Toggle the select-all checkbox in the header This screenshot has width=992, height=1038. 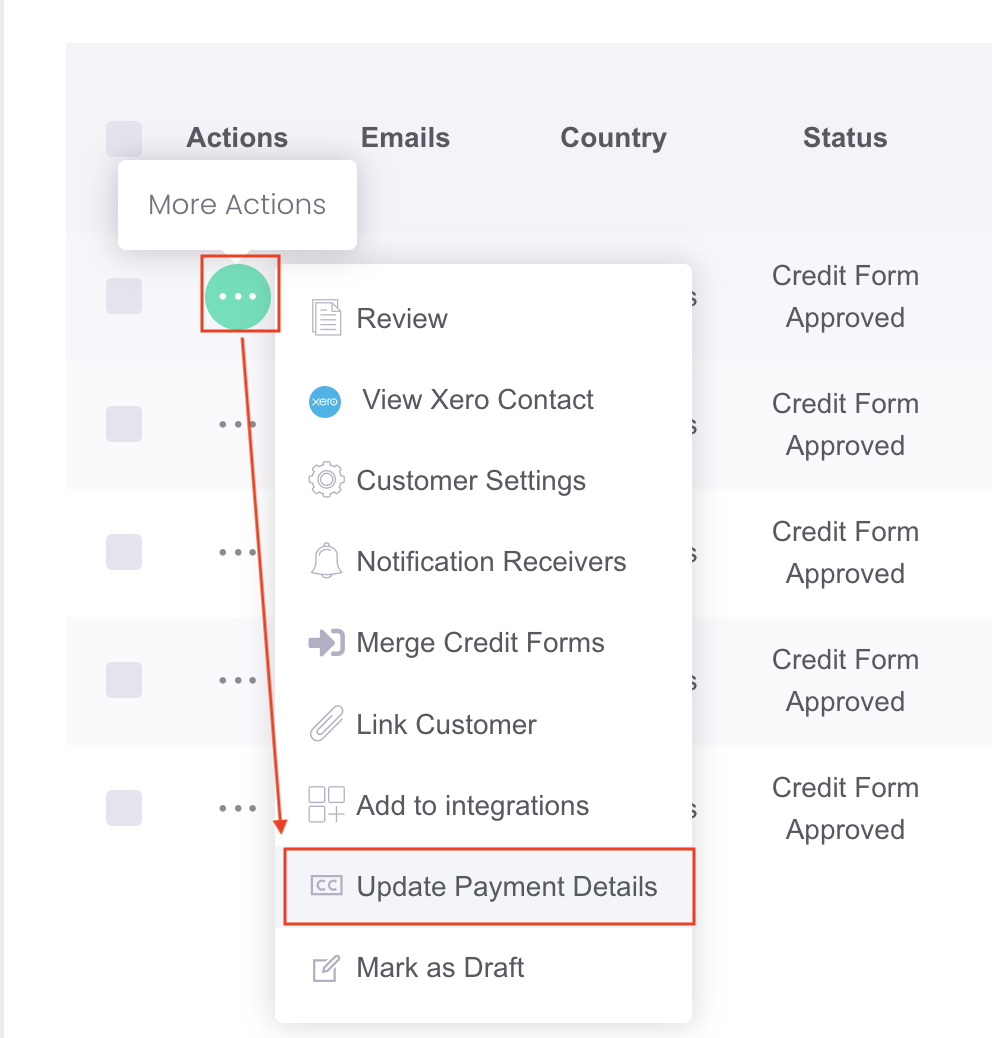(124, 139)
